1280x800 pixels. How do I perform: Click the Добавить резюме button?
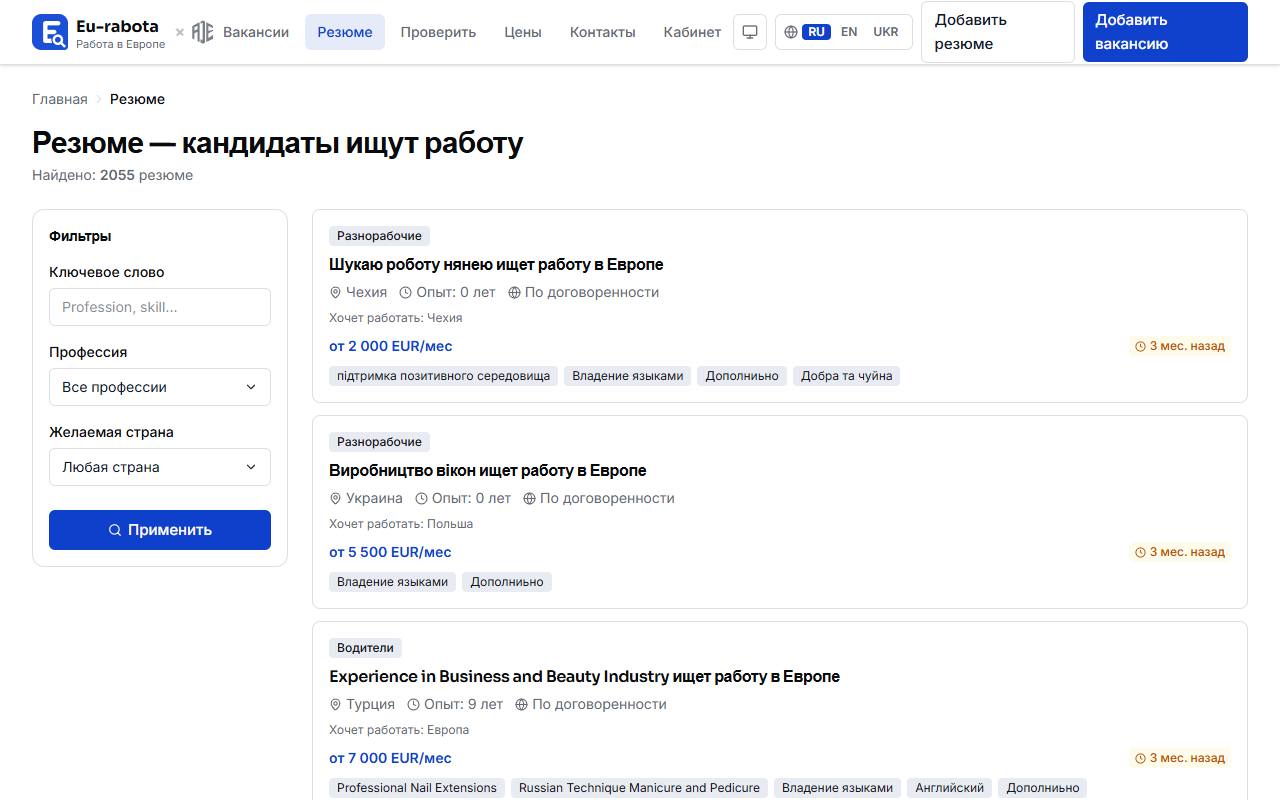998,32
